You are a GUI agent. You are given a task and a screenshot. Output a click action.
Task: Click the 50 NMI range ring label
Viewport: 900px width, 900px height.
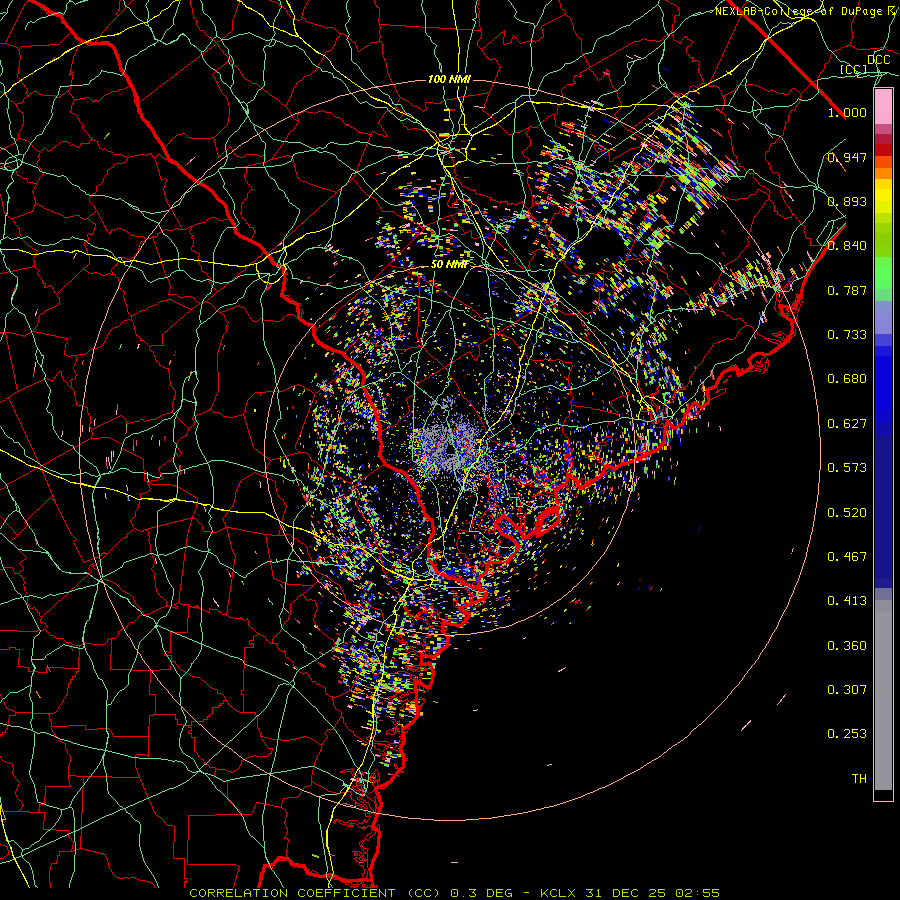(x=449, y=265)
